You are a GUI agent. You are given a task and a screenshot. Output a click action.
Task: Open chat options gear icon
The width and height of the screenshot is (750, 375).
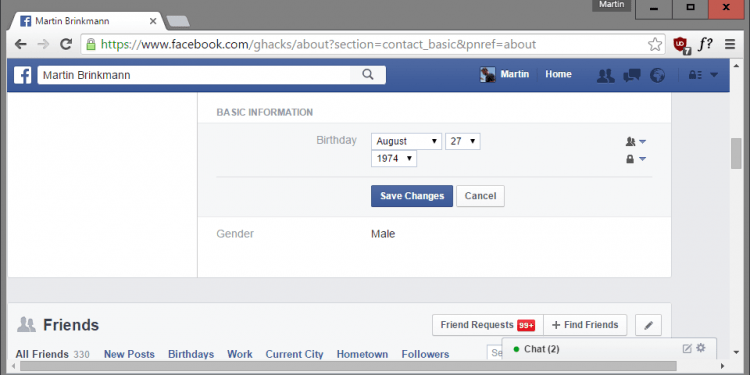tap(701, 348)
